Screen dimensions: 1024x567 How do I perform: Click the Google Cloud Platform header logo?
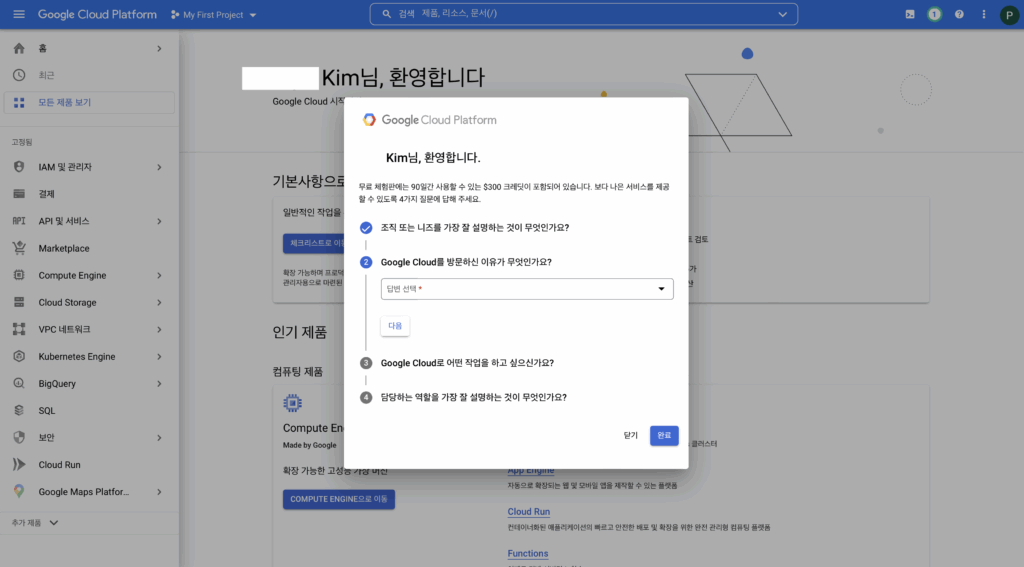[x=97, y=14]
